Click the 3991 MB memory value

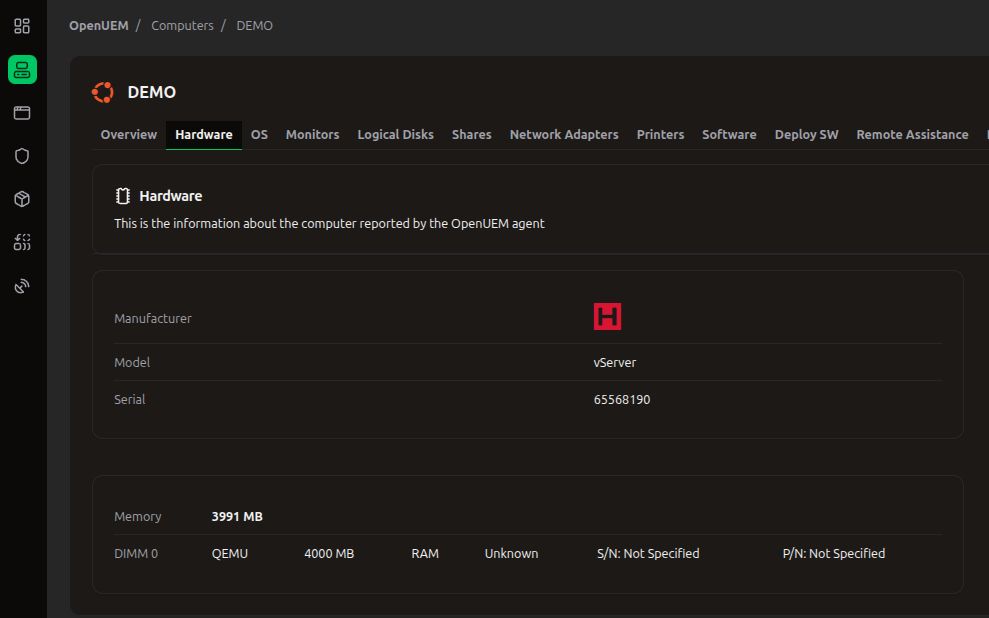(x=237, y=516)
